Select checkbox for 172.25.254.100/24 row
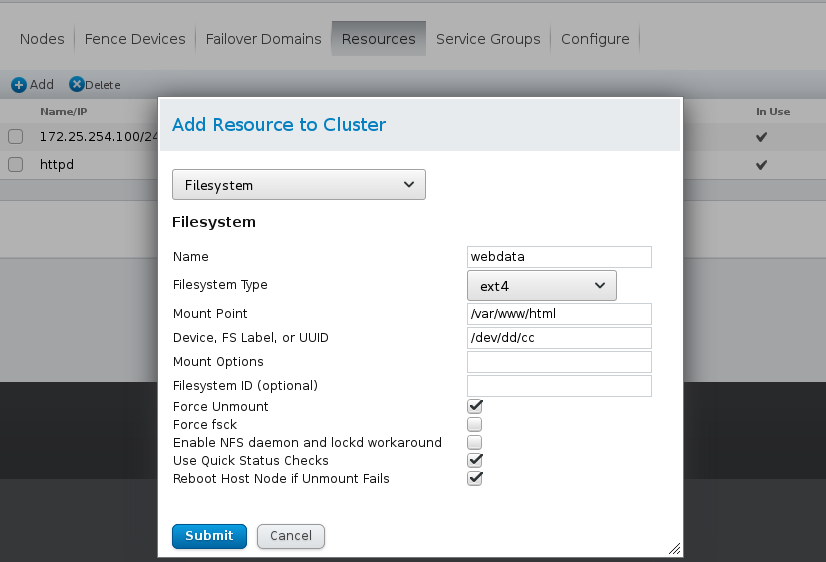 (16, 136)
